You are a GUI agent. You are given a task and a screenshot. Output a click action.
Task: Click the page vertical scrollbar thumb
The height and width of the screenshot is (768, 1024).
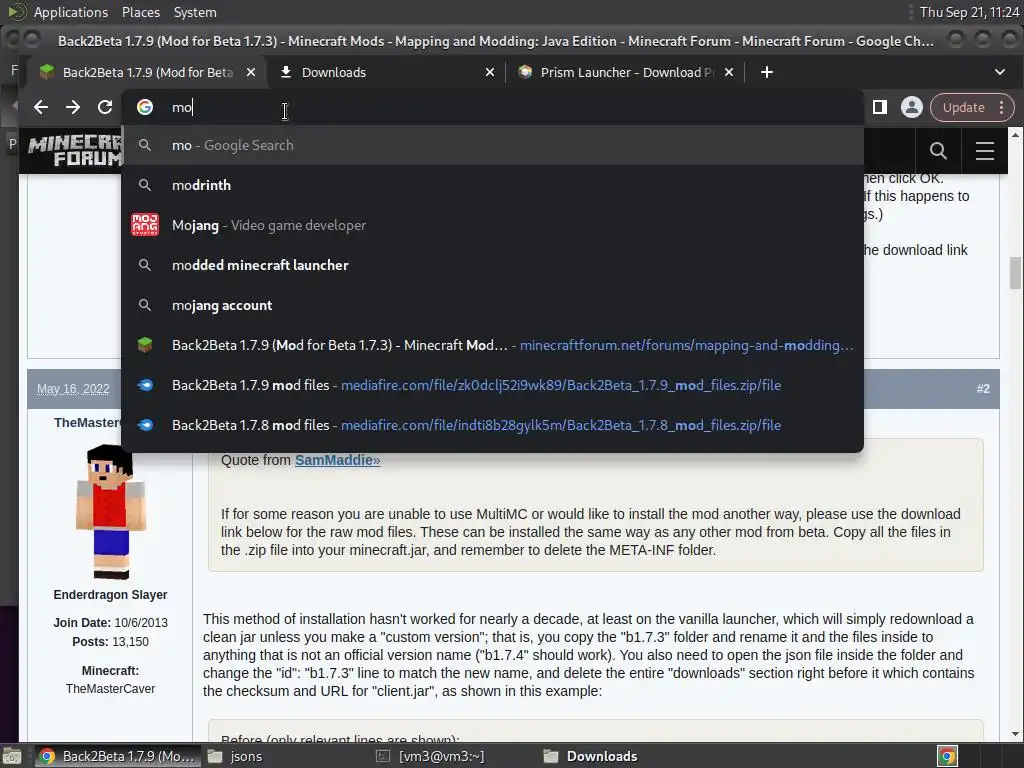pyautogui.click(x=1015, y=272)
